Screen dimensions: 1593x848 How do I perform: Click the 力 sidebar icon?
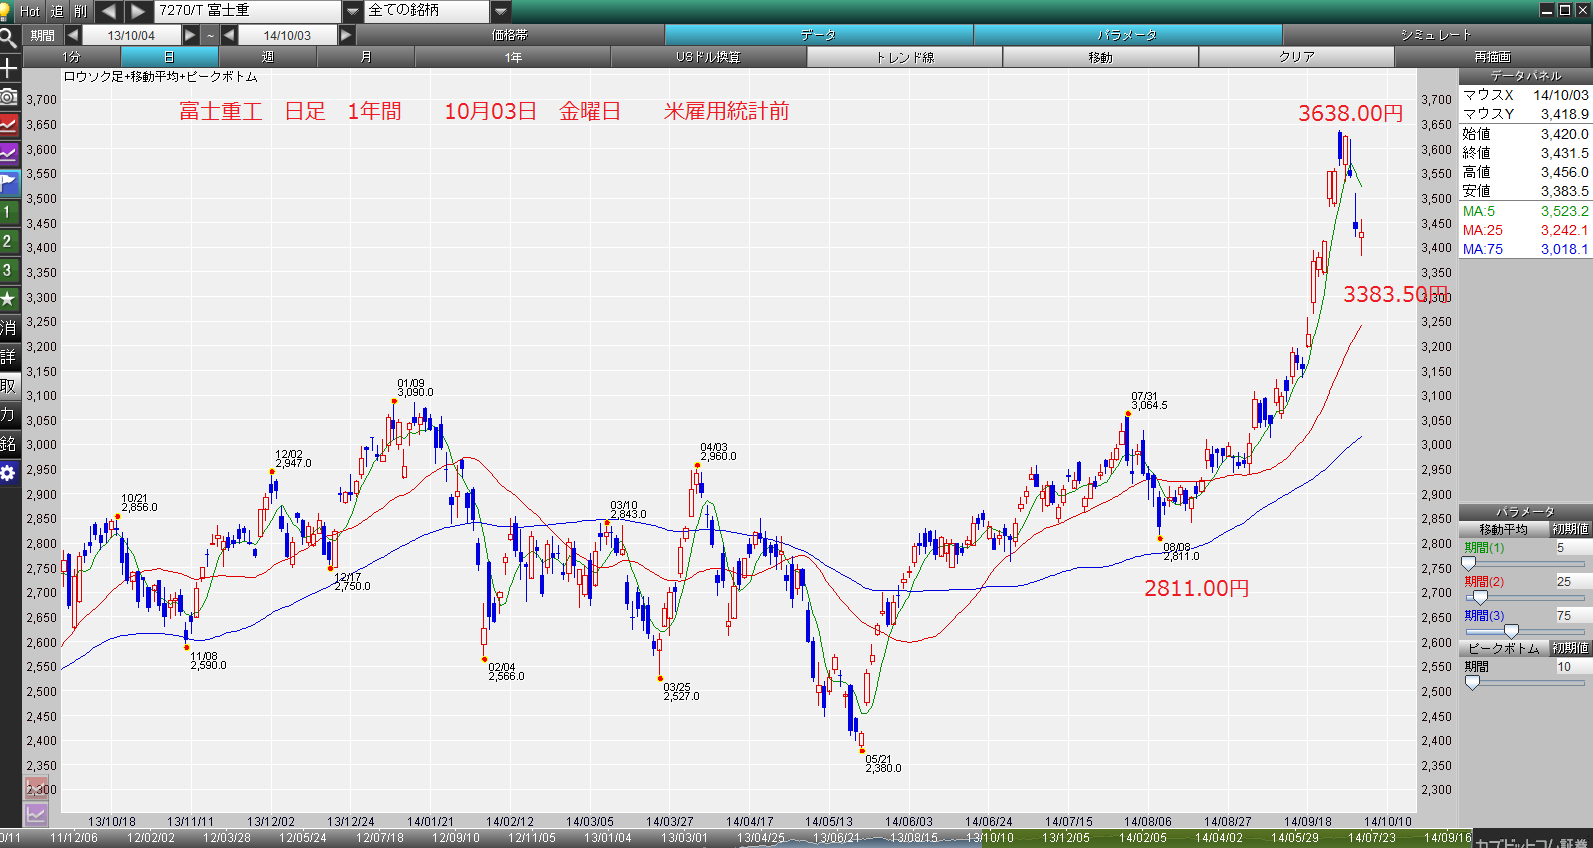pos(9,415)
